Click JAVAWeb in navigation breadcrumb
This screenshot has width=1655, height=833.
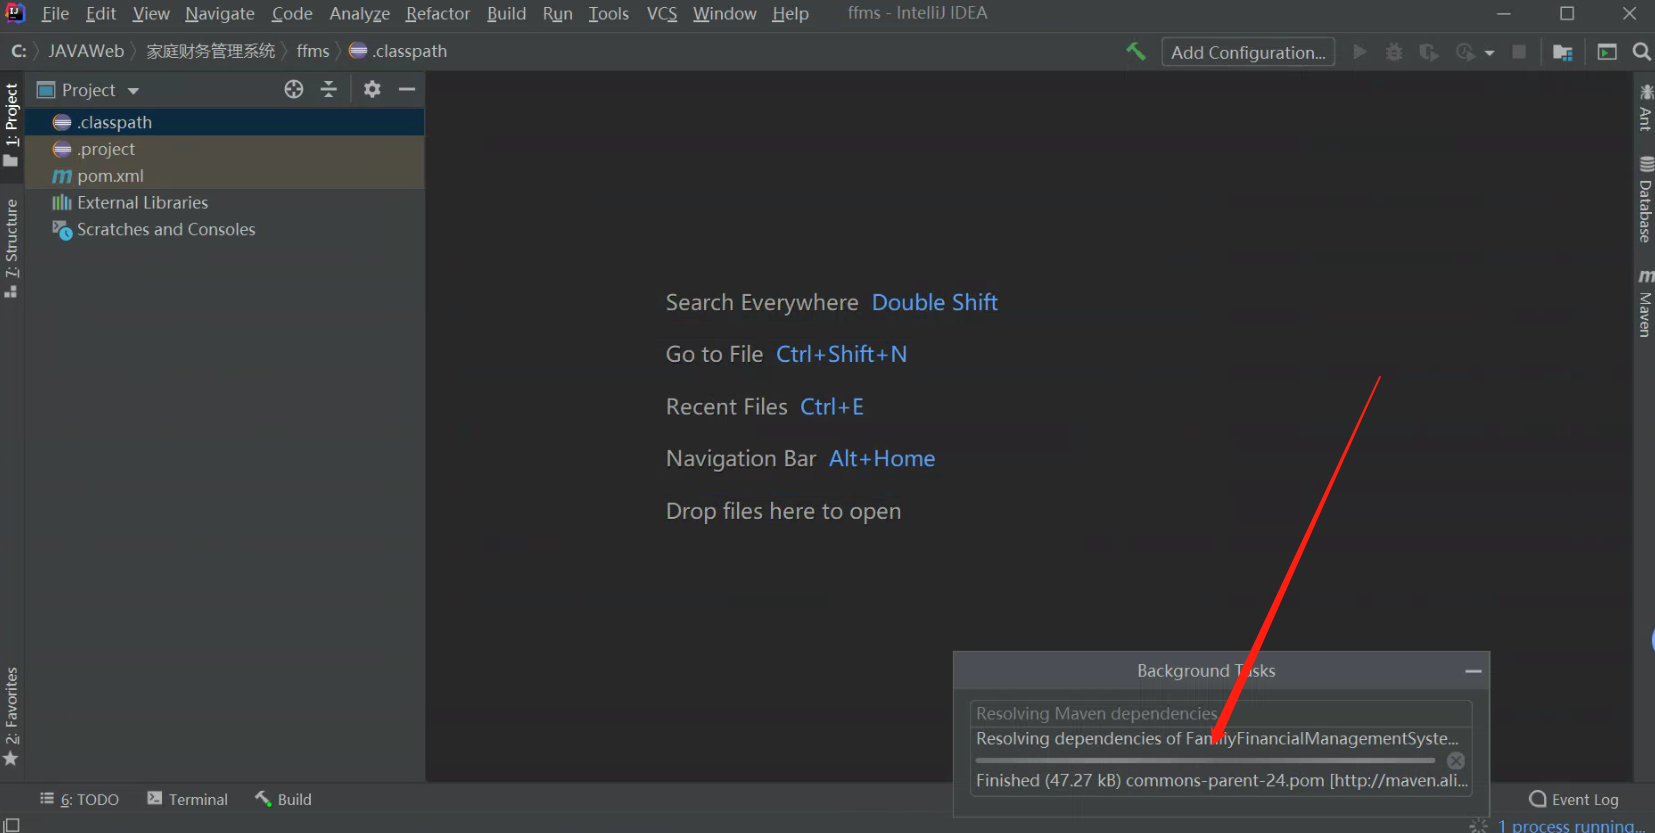pos(86,51)
